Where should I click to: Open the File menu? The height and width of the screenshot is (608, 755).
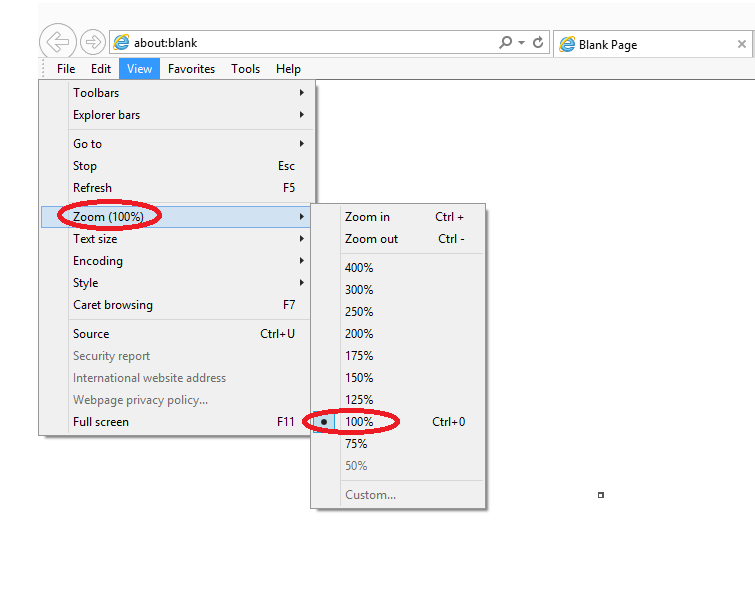(x=66, y=69)
